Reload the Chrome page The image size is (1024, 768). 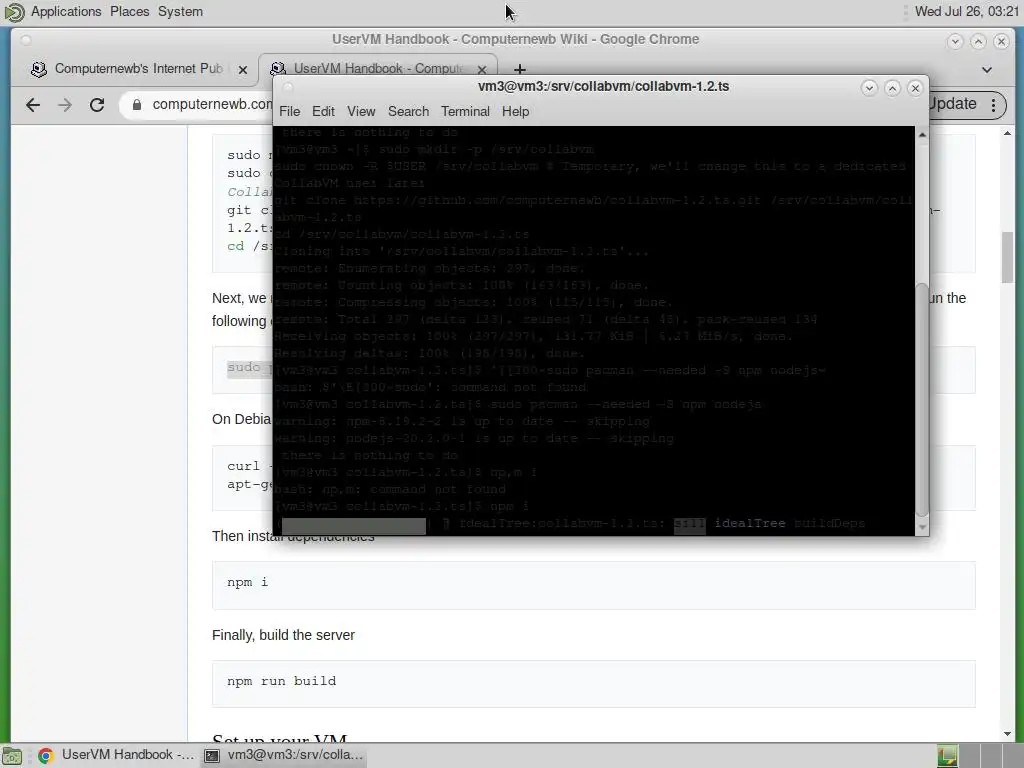97,104
